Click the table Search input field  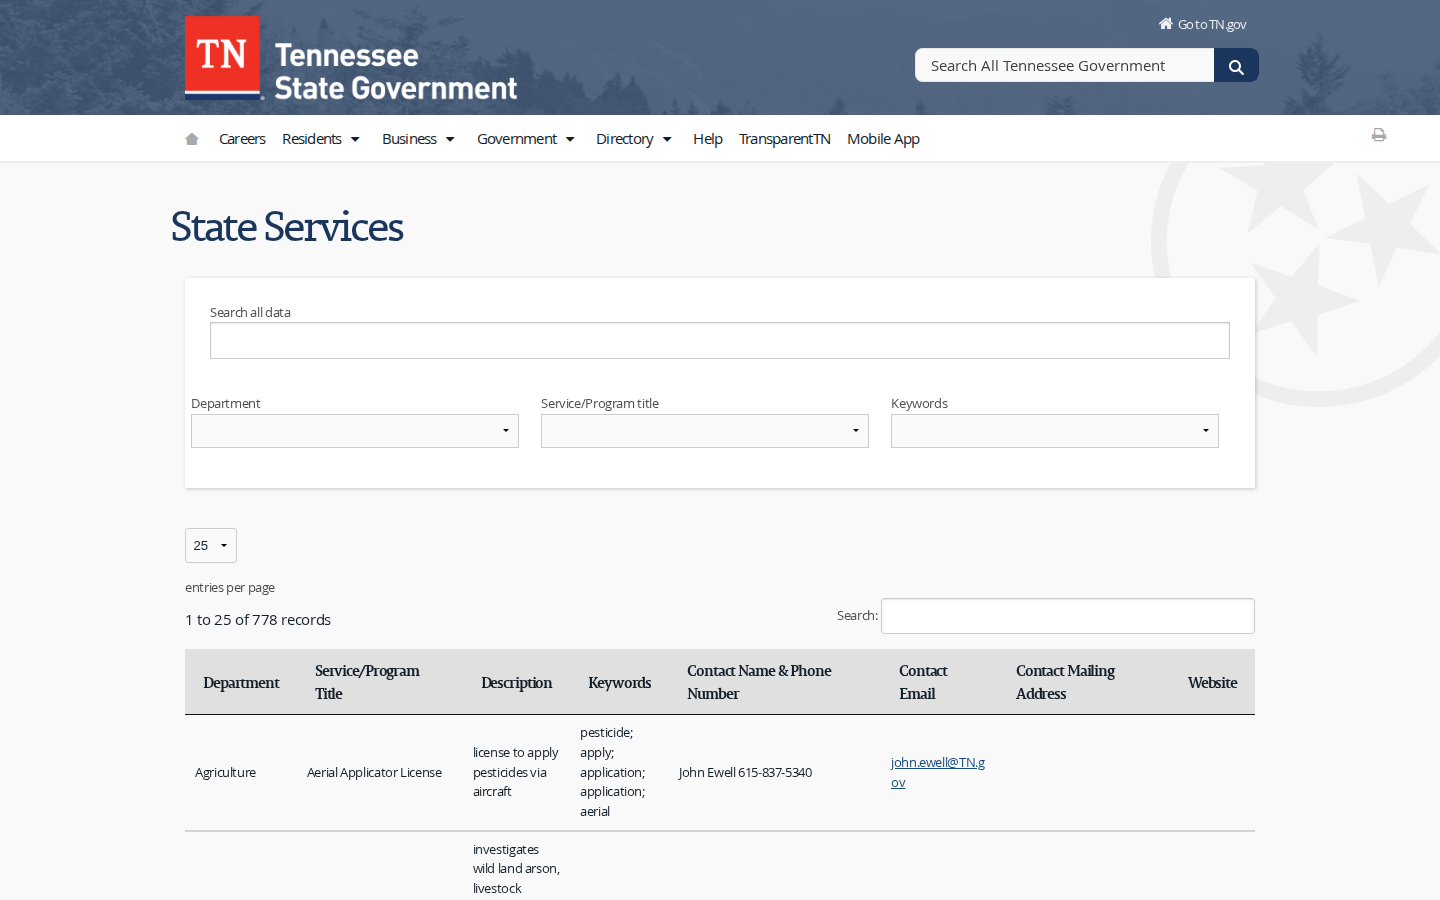pyautogui.click(x=1068, y=616)
